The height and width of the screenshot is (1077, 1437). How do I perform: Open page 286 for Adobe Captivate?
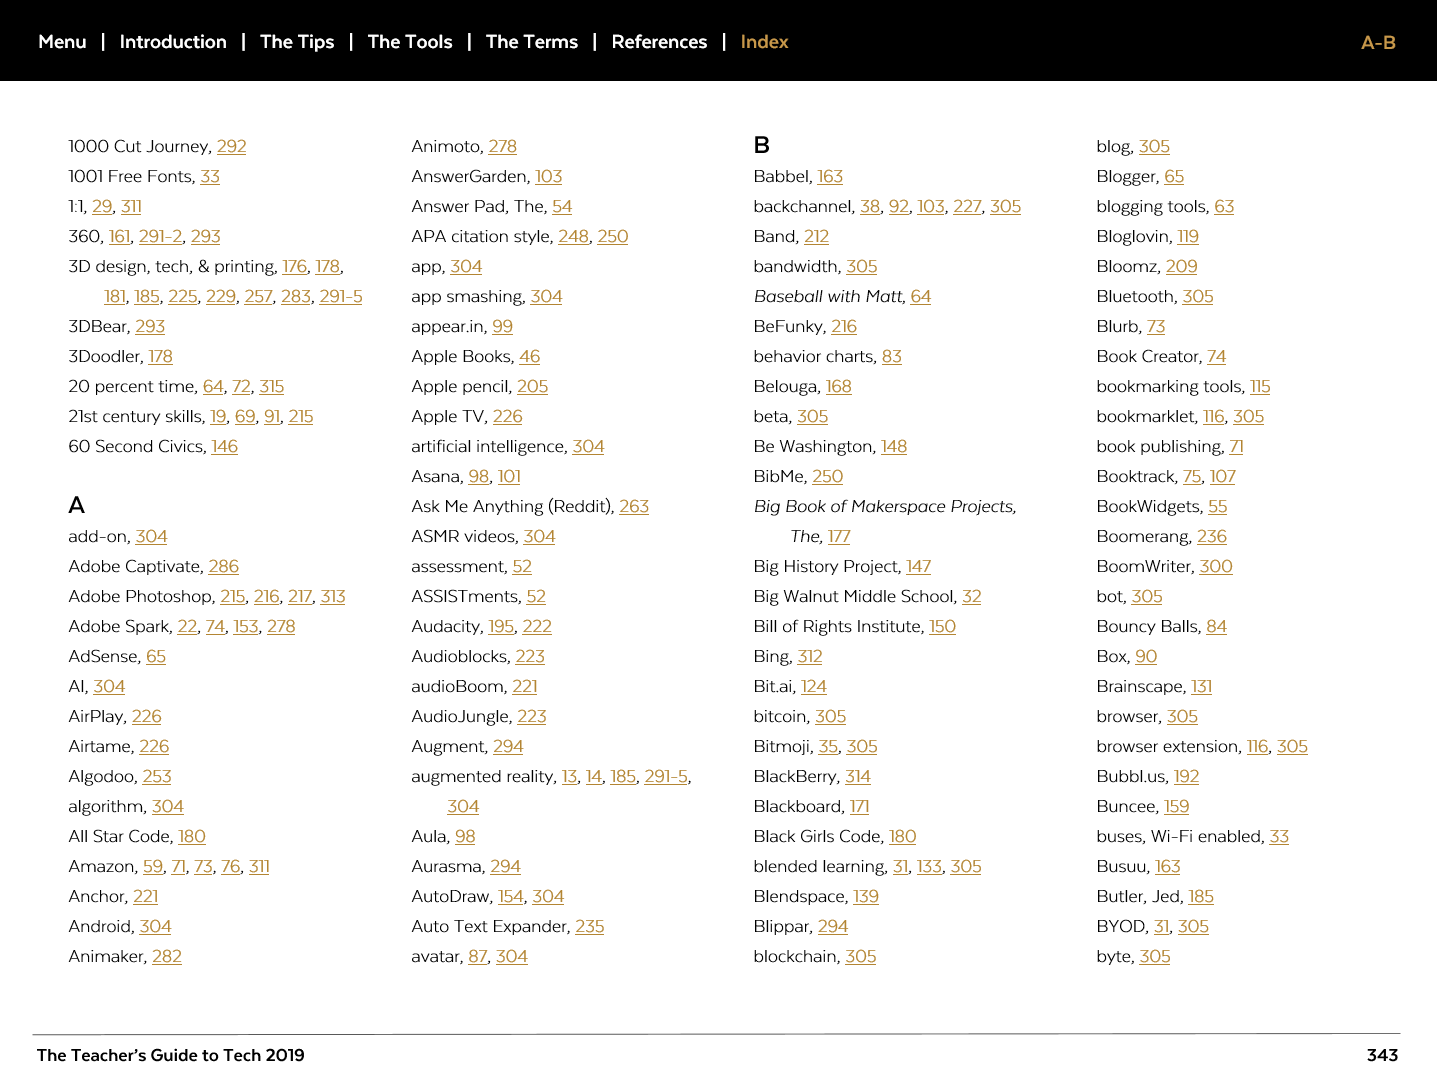click(223, 566)
